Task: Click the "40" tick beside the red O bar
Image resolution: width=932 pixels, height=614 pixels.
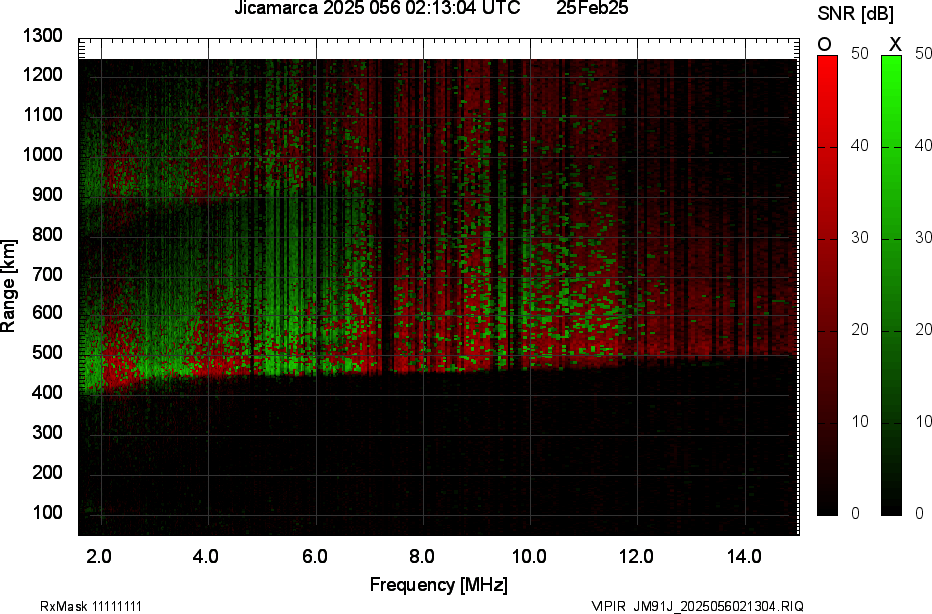Action: pyautogui.click(x=859, y=146)
